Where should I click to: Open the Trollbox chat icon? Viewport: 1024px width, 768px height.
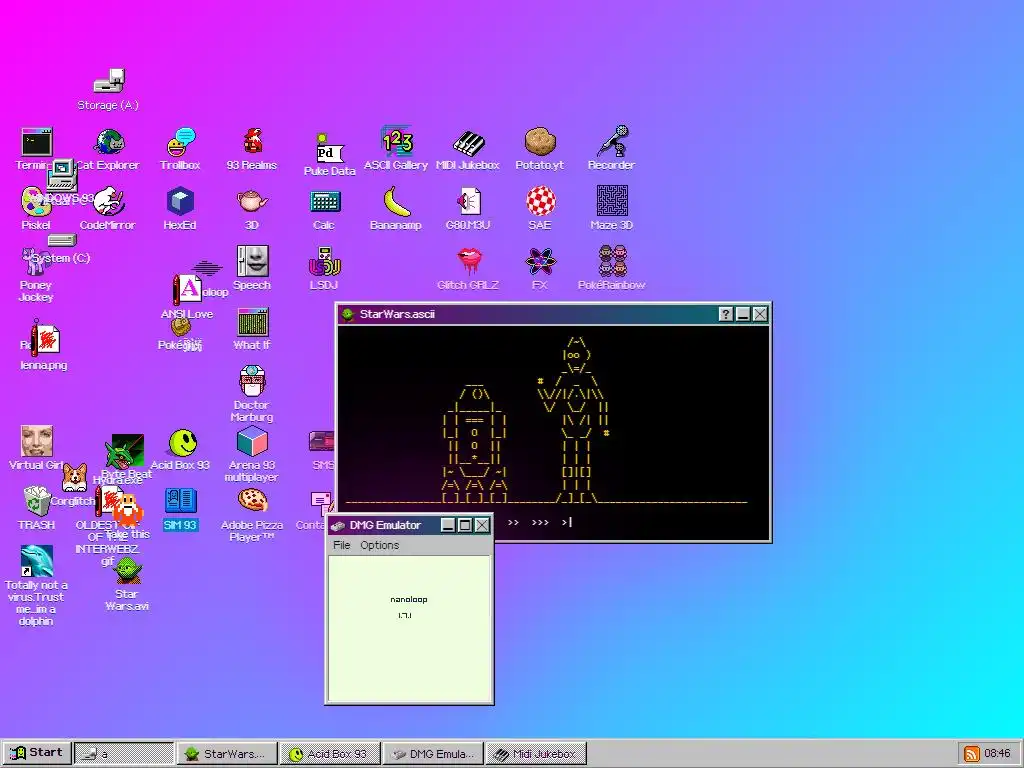[x=181, y=142]
